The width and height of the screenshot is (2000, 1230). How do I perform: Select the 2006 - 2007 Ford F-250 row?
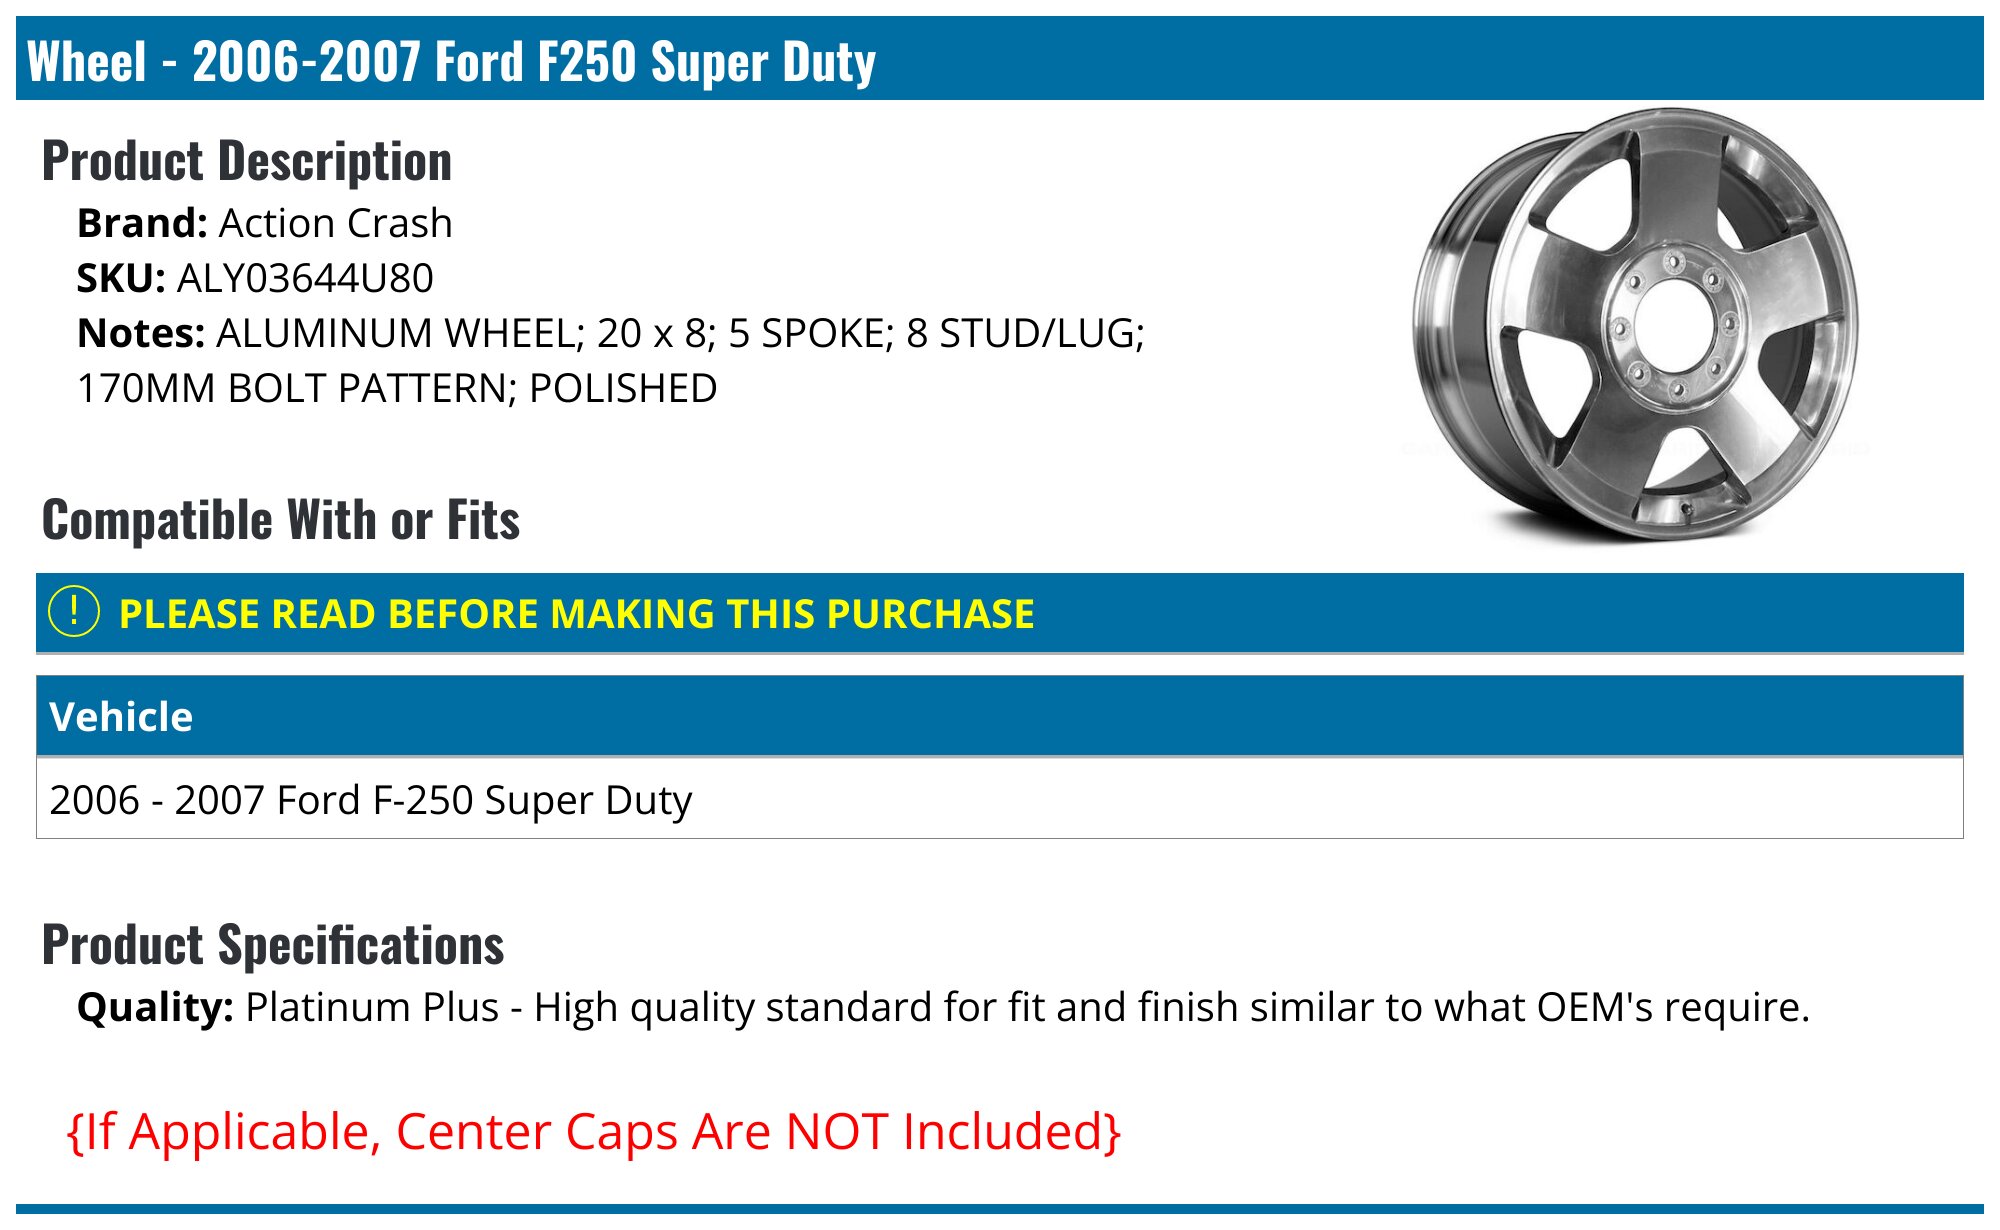pyautogui.click(x=370, y=800)
